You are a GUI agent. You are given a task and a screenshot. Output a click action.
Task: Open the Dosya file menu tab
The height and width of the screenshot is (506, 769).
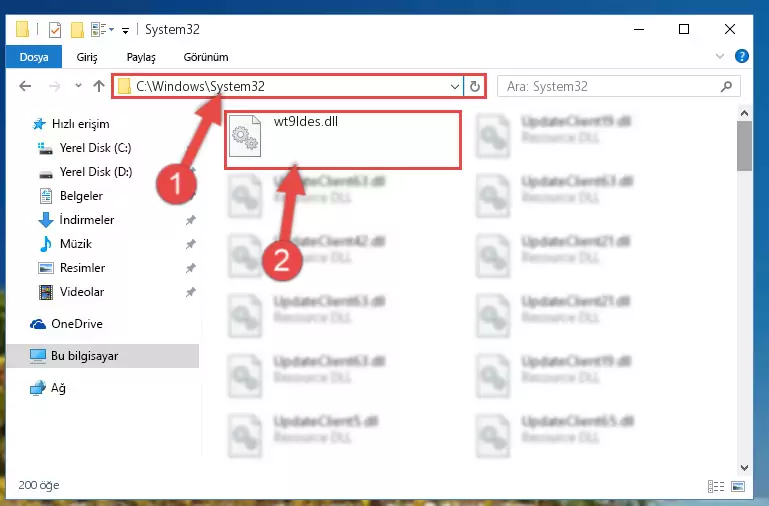point(34,57)
